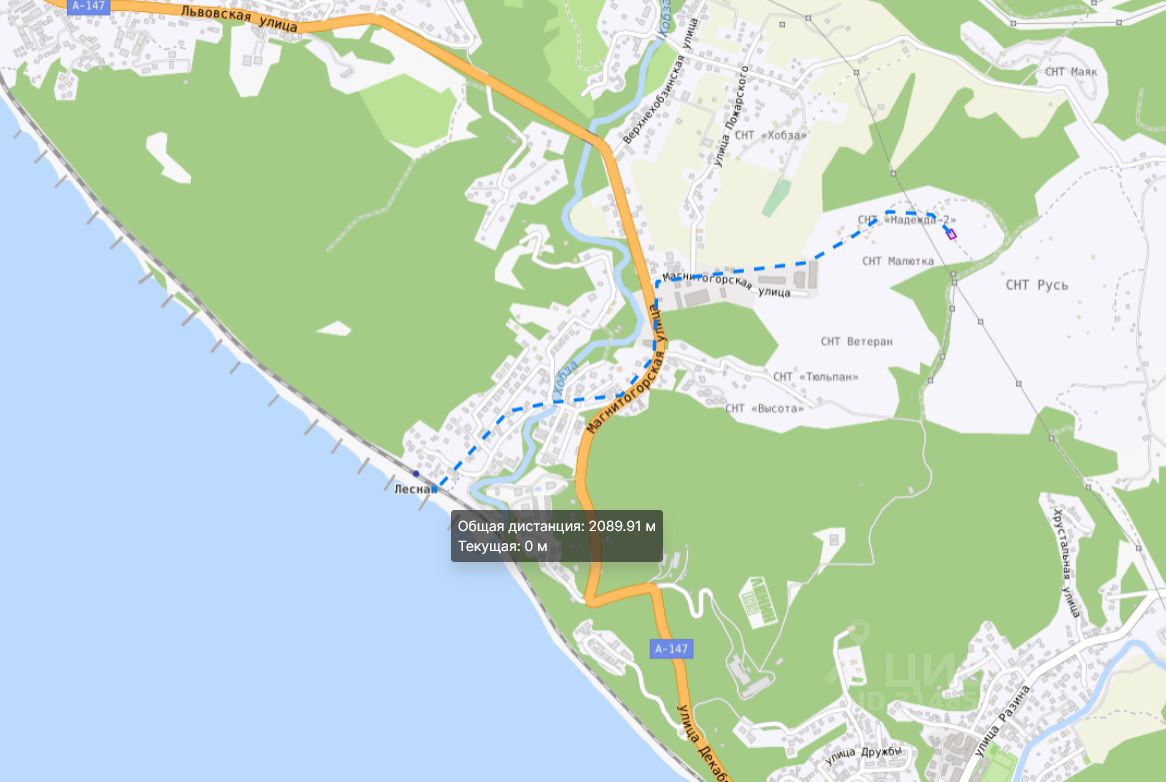Image resolution: width=1166 pixels, height=782 pixels.
Task: Click the улица Дружбы street label
Action: pos(863,755)
